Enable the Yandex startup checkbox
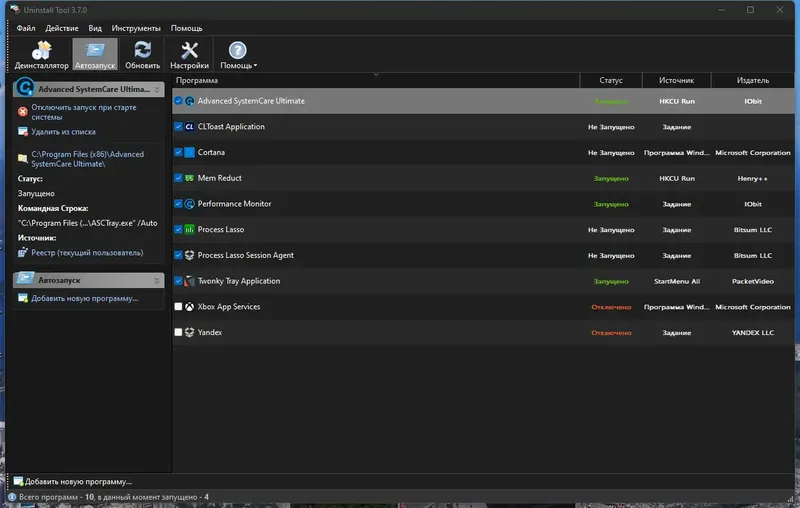Screen dimensions: 800x508 [x=178, y=332]
